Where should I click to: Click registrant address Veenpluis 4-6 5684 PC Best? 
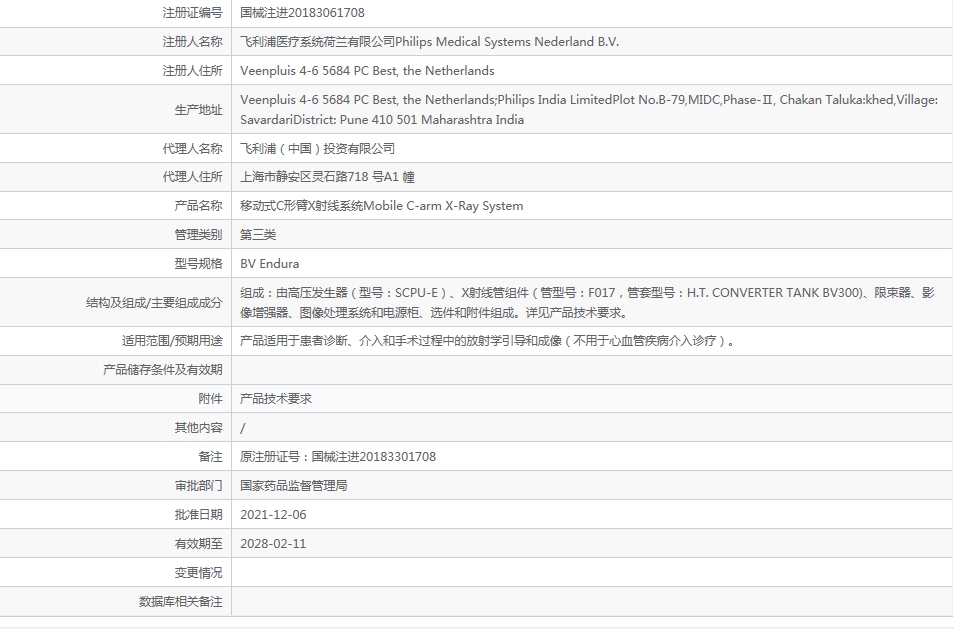[x=367, y=71]
